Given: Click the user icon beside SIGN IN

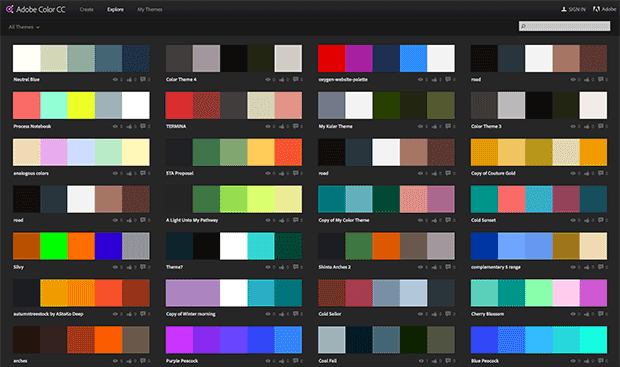Looking at the screenshot, I should (x=564, y=9).
